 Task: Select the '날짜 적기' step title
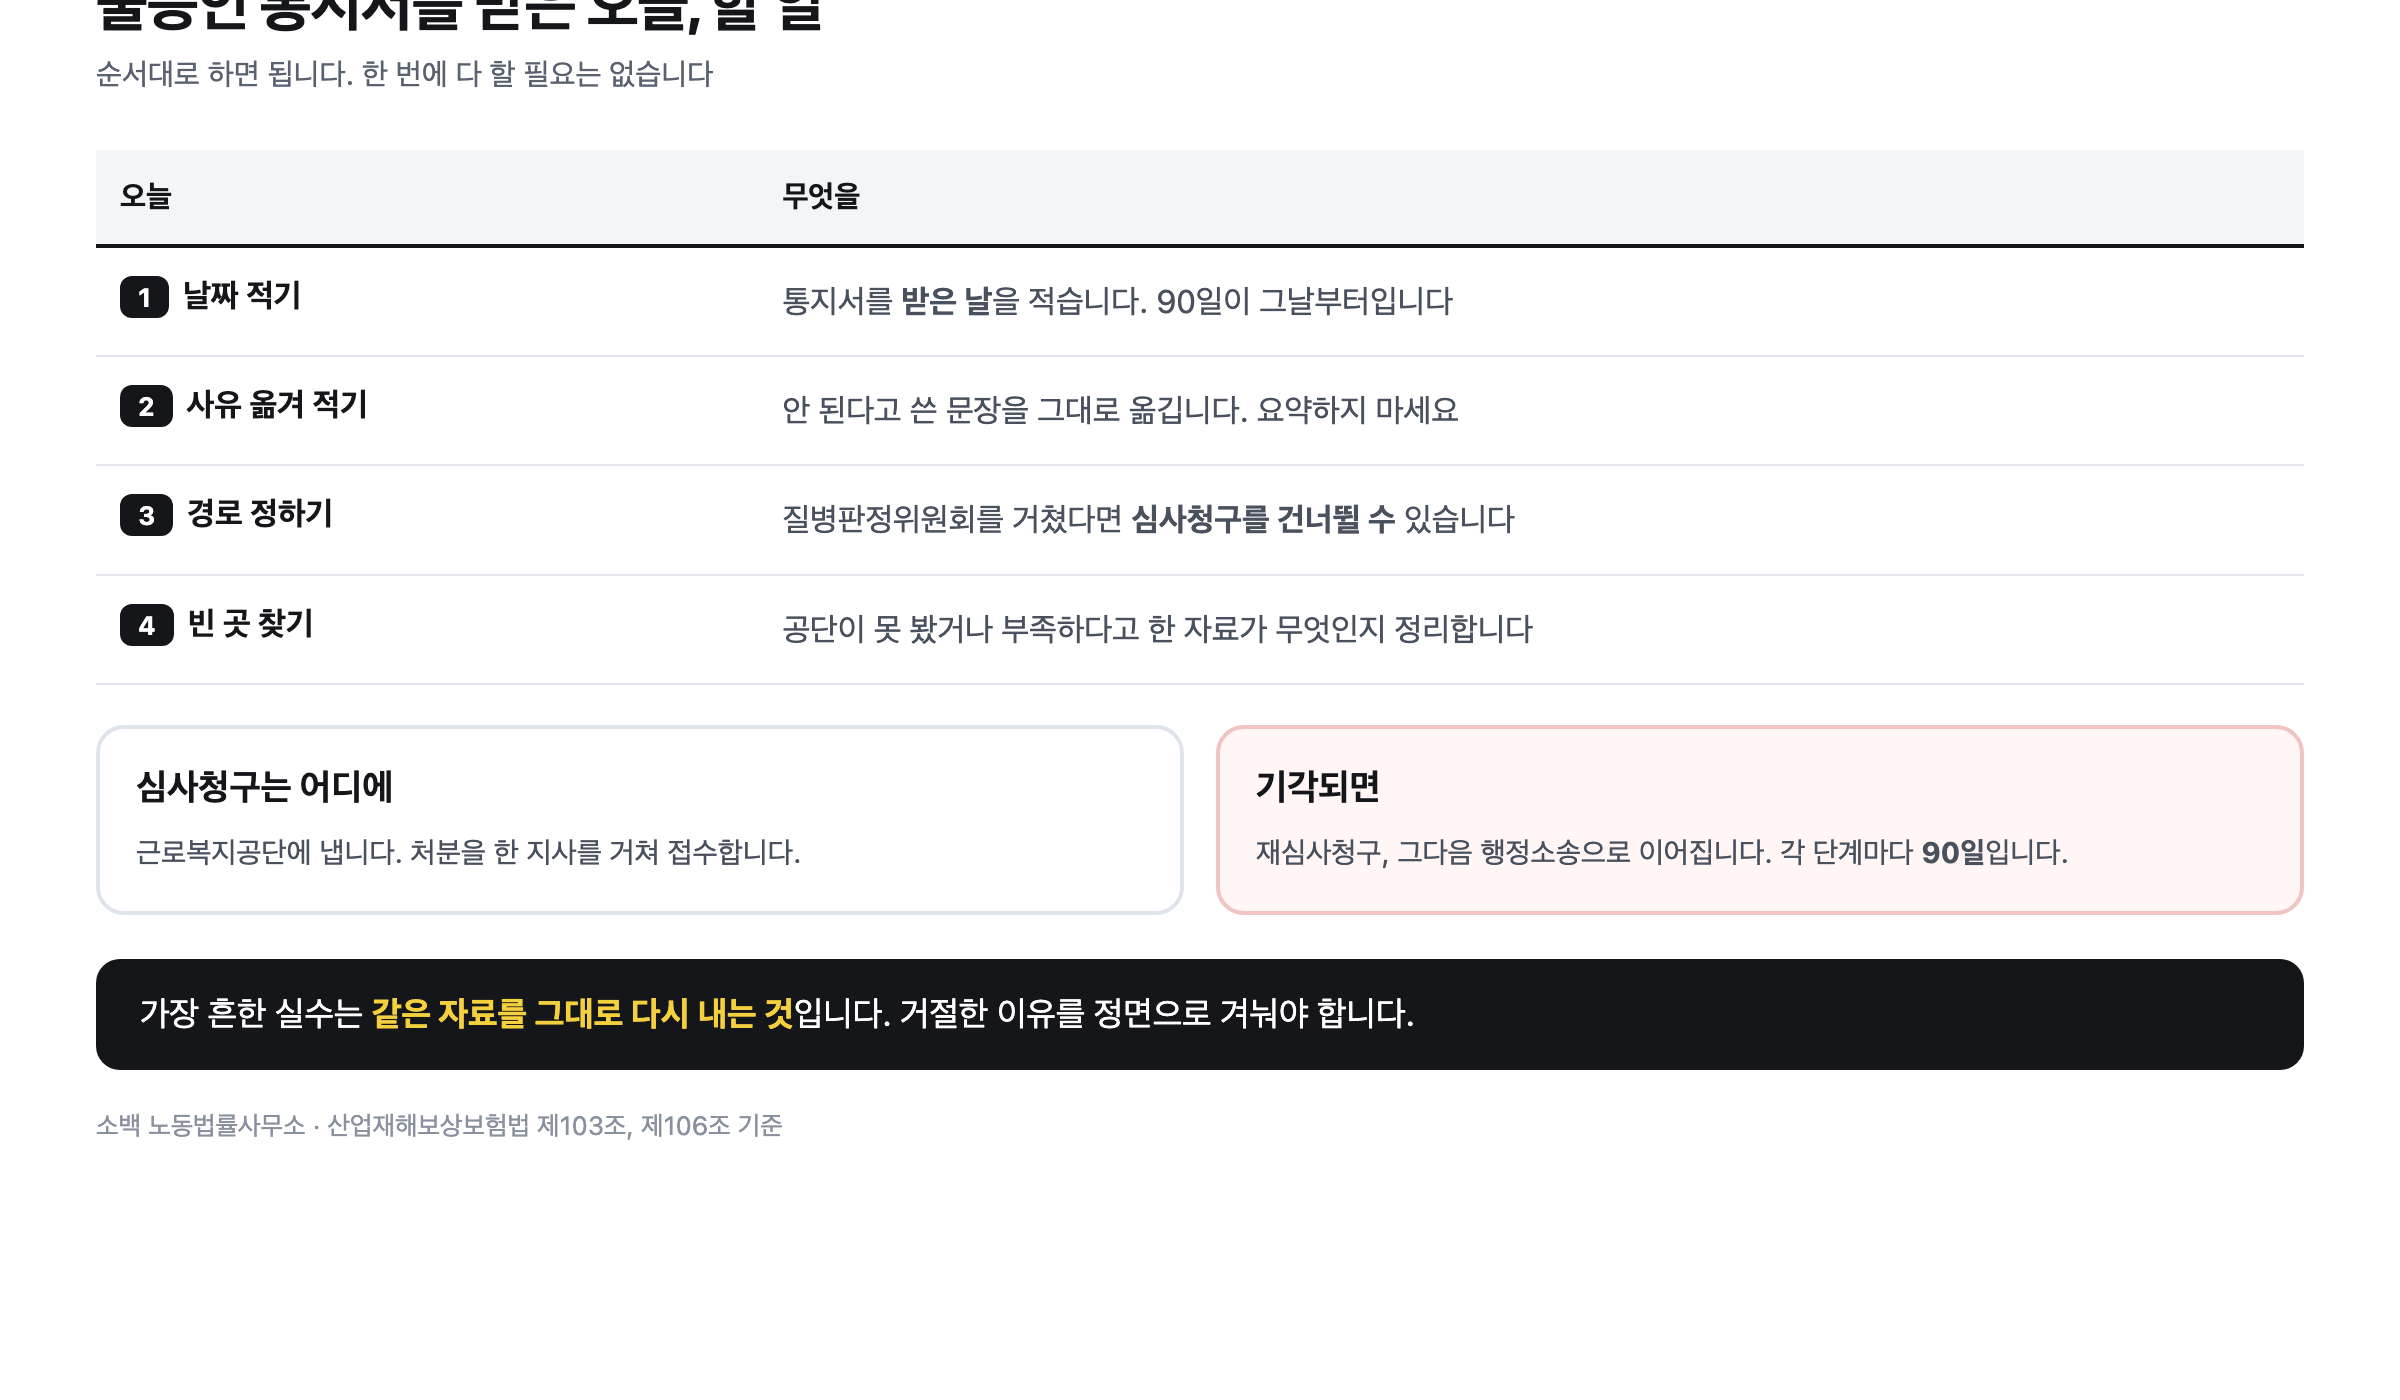click(x=242, y=296)
